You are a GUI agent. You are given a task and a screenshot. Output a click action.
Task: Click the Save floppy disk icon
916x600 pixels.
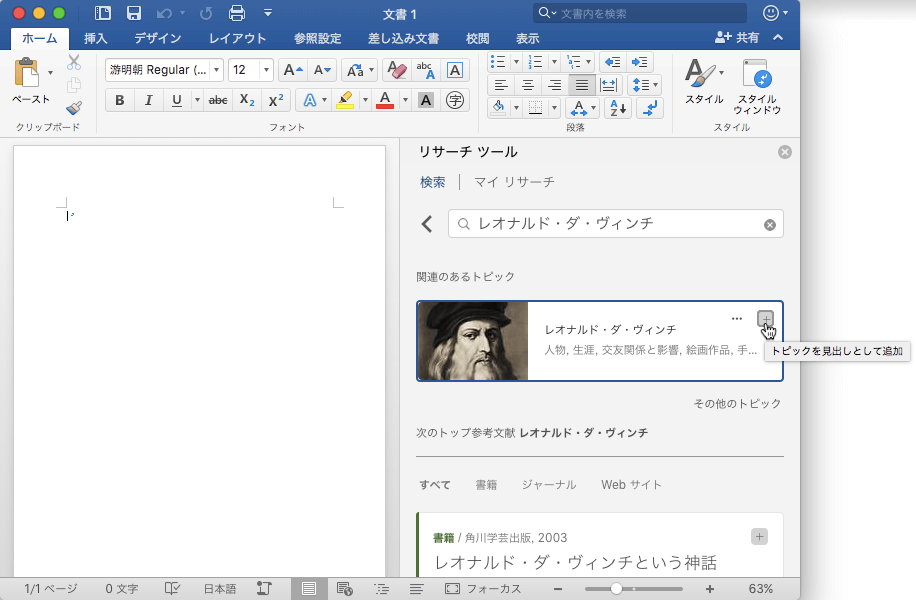[x=133, y=13]
